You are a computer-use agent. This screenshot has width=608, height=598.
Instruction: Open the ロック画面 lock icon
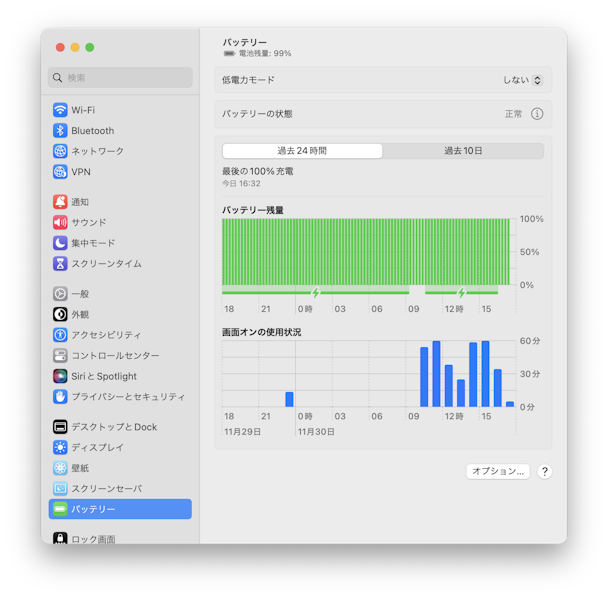coord(60,538)
